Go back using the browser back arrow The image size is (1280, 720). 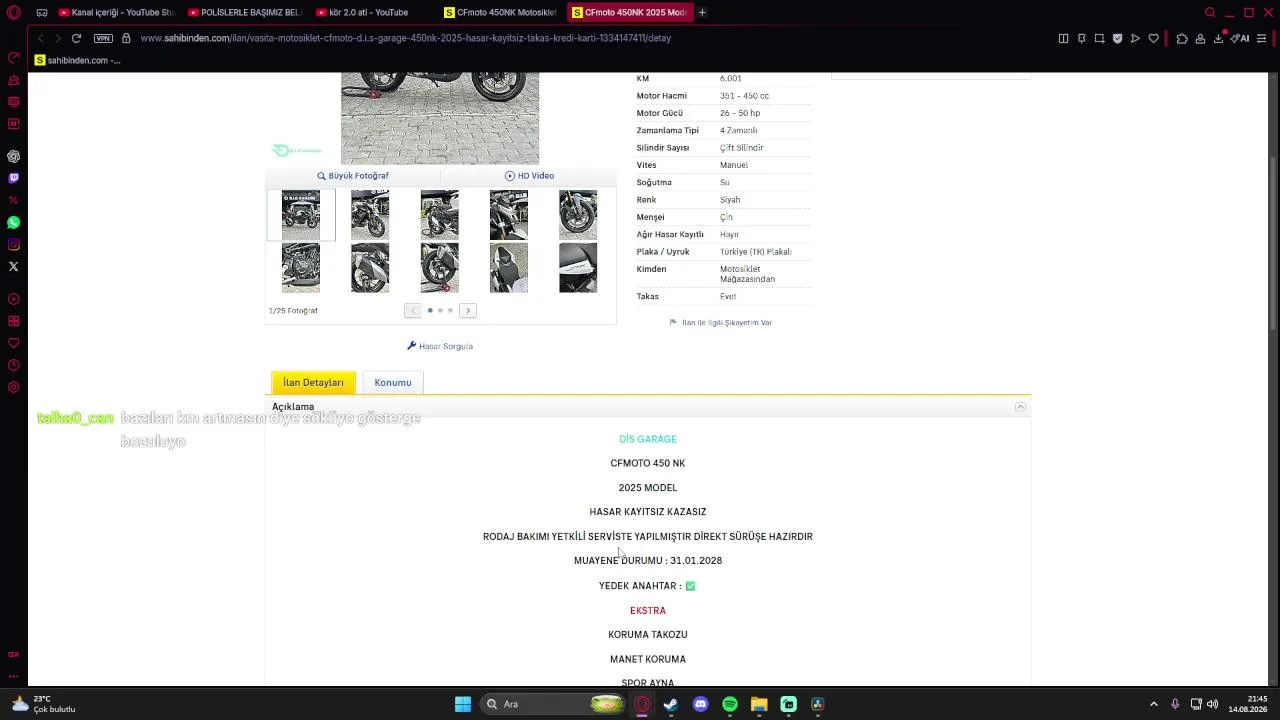coord(40,38)
